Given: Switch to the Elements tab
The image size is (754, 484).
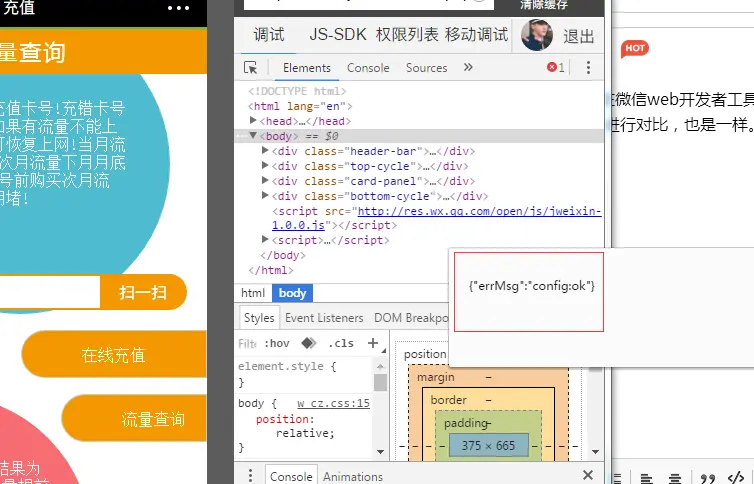Looking at the screenshot, I should coord(307,68).
